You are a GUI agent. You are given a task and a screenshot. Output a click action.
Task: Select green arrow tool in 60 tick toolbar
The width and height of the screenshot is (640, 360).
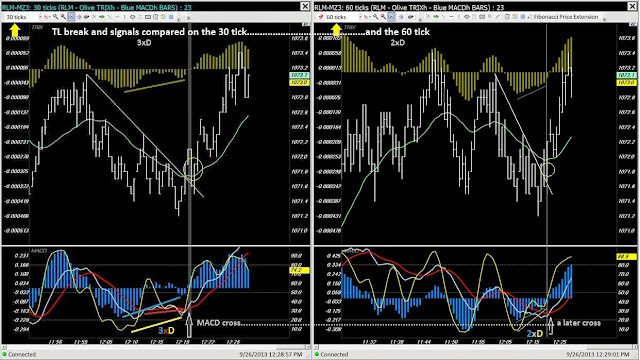pos(436,17)
